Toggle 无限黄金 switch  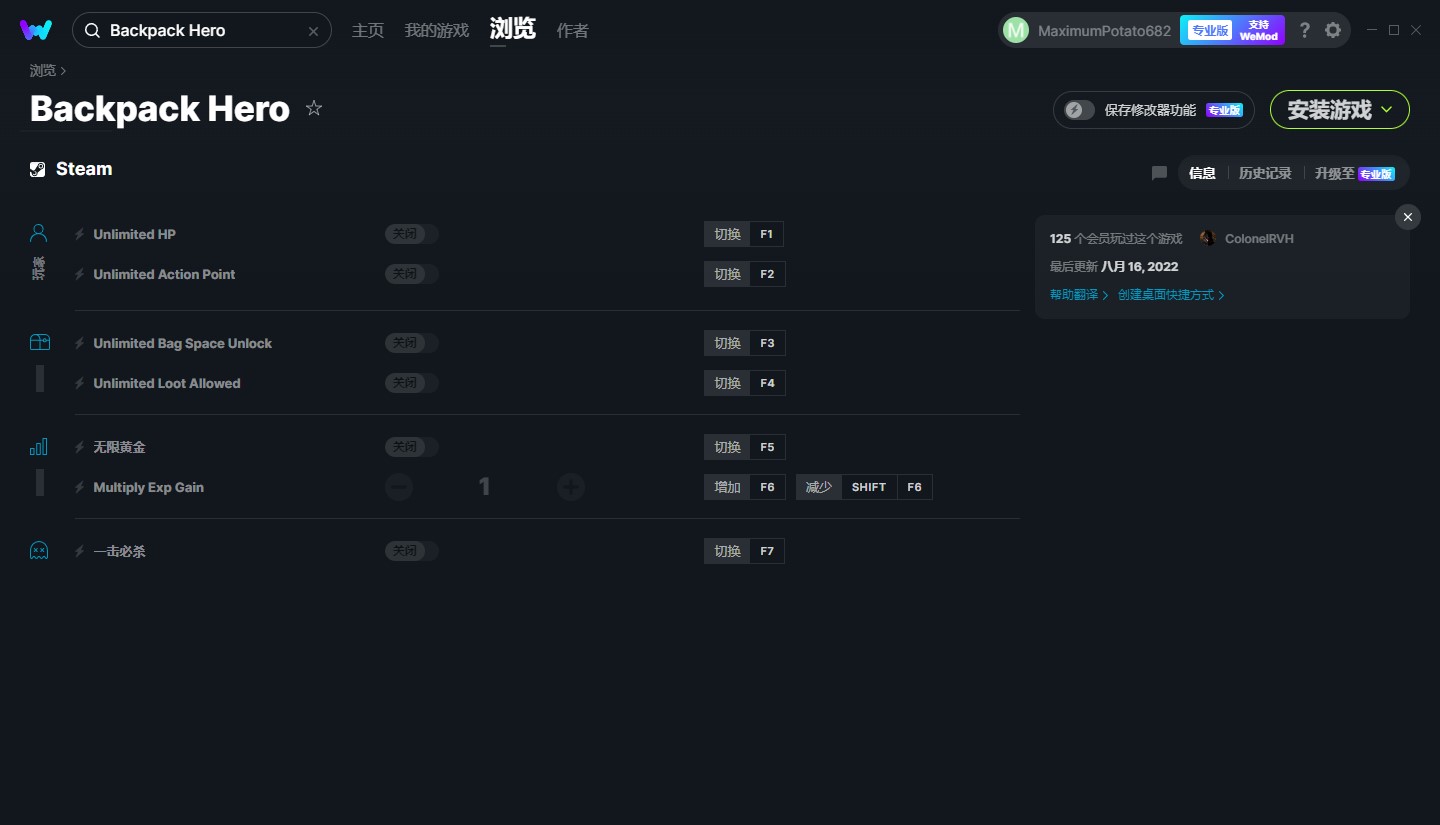point(412,447)
